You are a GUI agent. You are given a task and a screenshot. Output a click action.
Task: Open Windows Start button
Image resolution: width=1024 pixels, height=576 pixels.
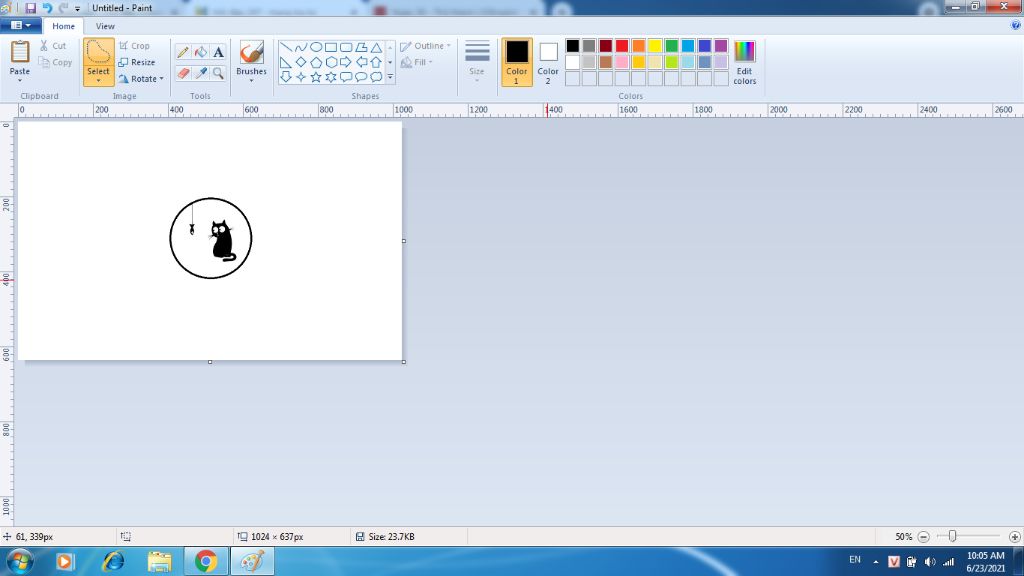[x=20, y=561]
